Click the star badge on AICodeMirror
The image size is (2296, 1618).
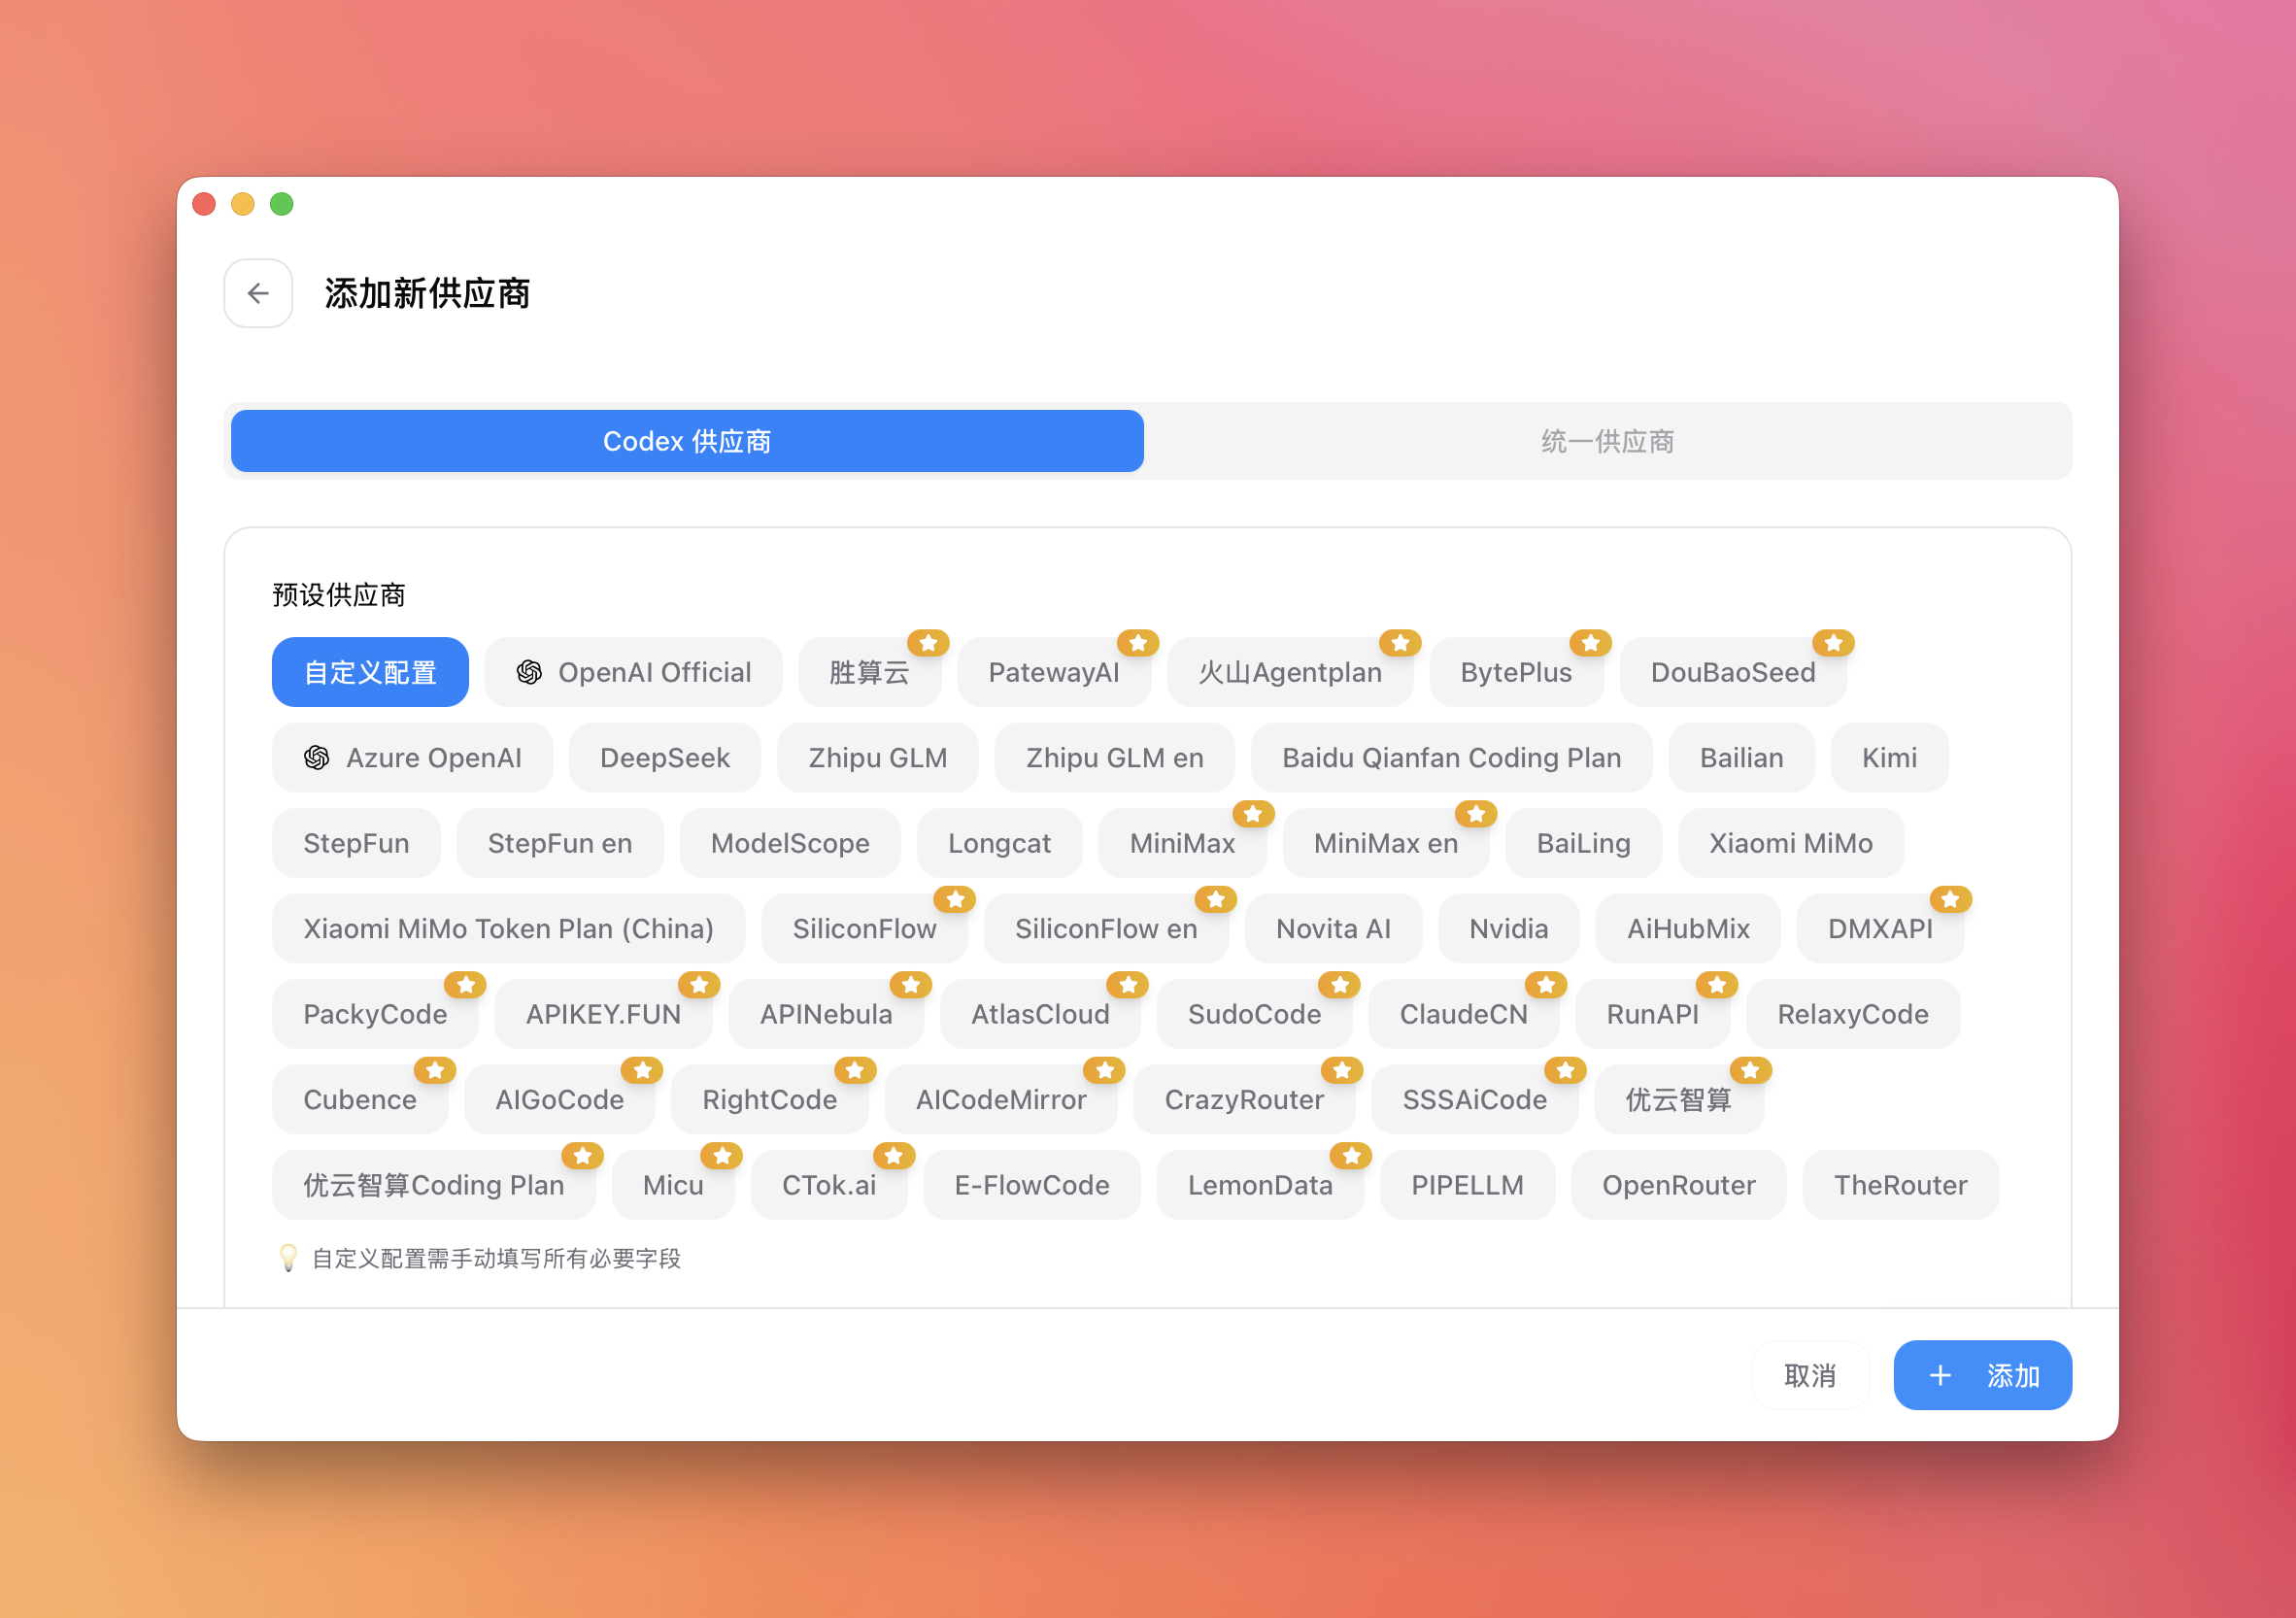[x=1104, y=1071]
